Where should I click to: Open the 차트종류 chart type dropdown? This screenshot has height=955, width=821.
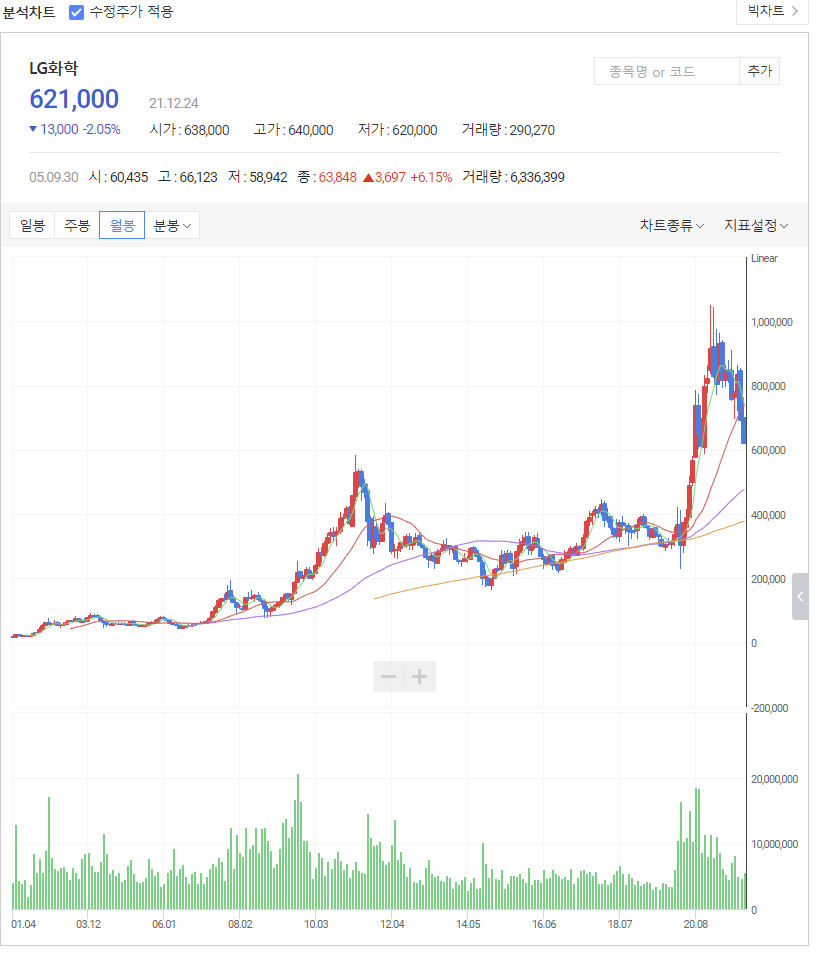click(x=672, y=225)
